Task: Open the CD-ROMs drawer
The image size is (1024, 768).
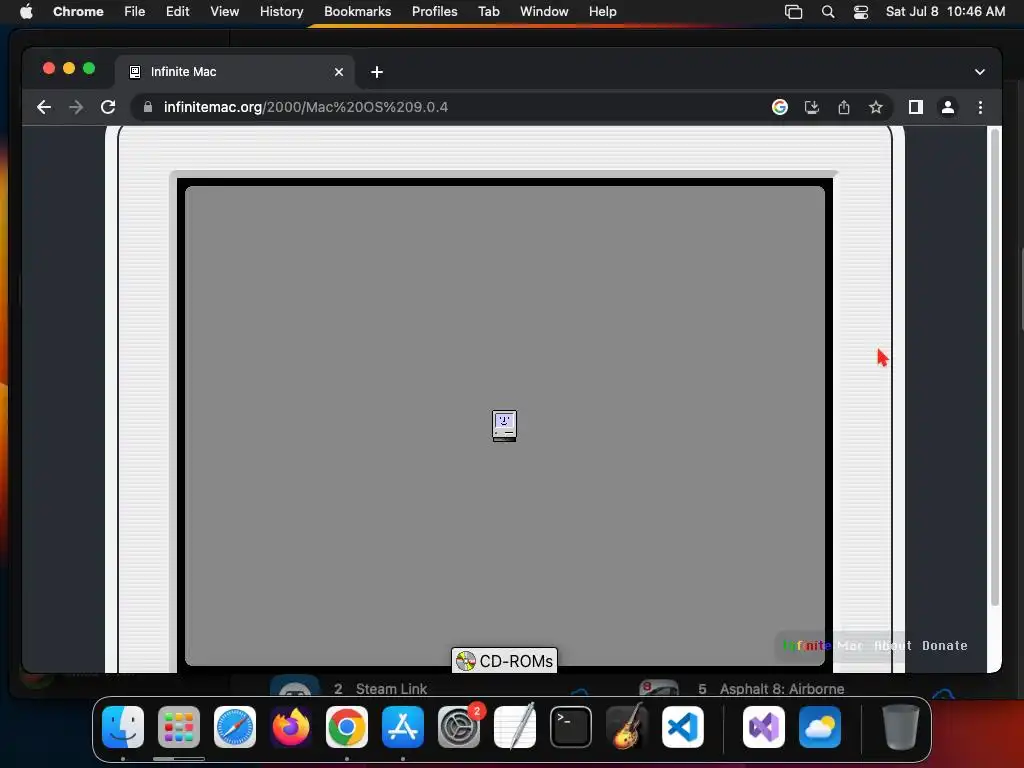Action: 504,661
